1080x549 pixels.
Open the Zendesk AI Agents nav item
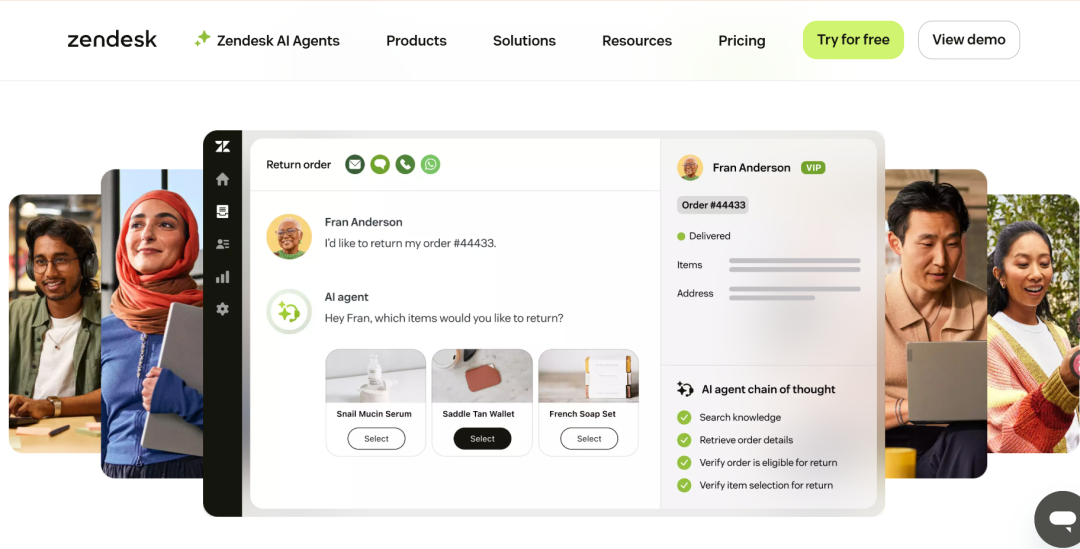(x=267, y=40)
